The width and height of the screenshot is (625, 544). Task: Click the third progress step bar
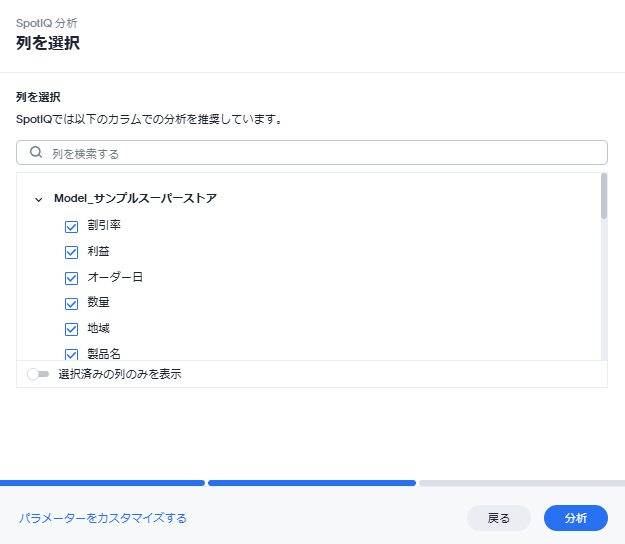pyautogui.click(x=520, y=483)
